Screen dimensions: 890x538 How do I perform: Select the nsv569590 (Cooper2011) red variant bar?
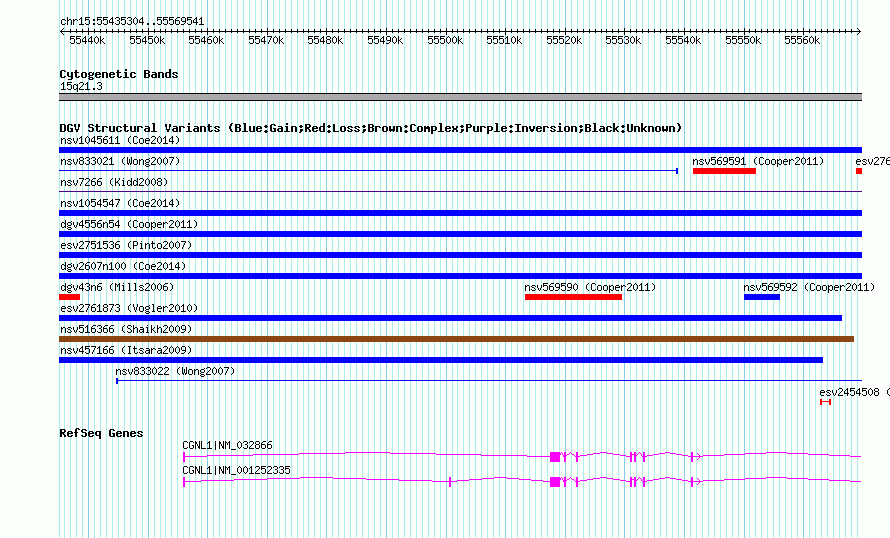[x=573, y=297]
